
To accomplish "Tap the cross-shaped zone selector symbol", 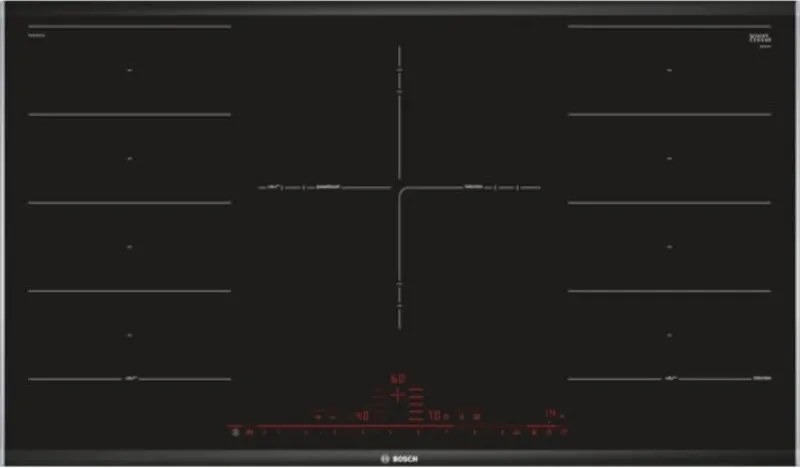I will (397, 395).
